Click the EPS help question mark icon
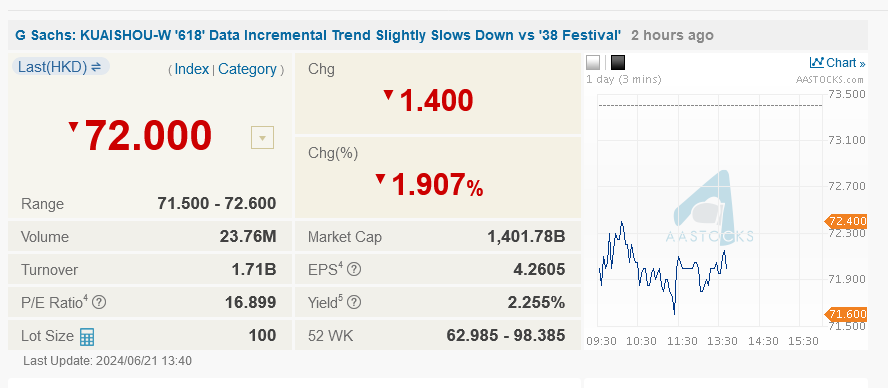The image size is (888, 388). click(353, 270)
